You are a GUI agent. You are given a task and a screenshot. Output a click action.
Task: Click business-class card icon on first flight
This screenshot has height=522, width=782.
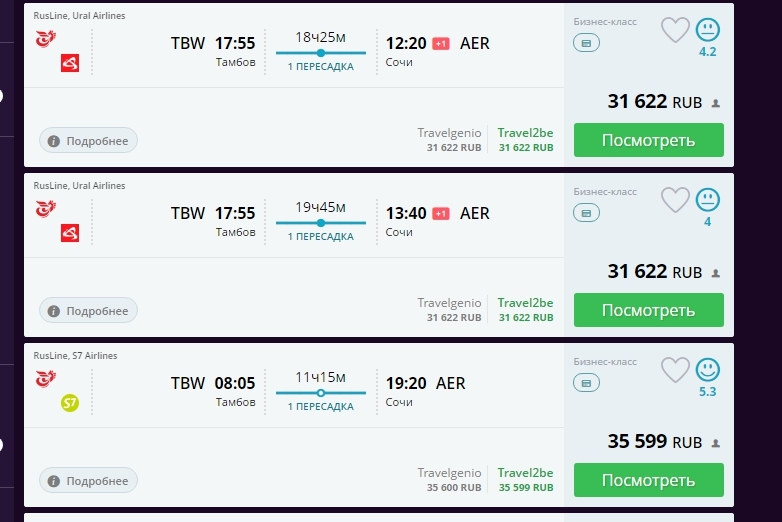point(586,43)
